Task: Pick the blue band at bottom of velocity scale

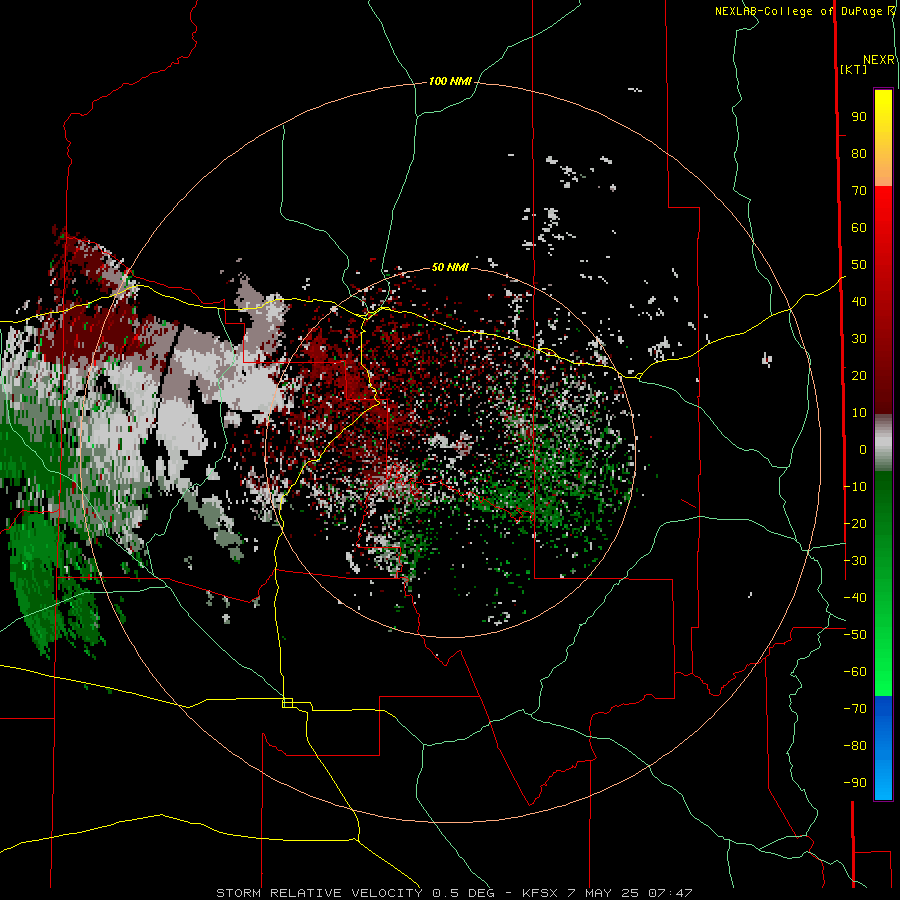Action: [x=883, y=748]
